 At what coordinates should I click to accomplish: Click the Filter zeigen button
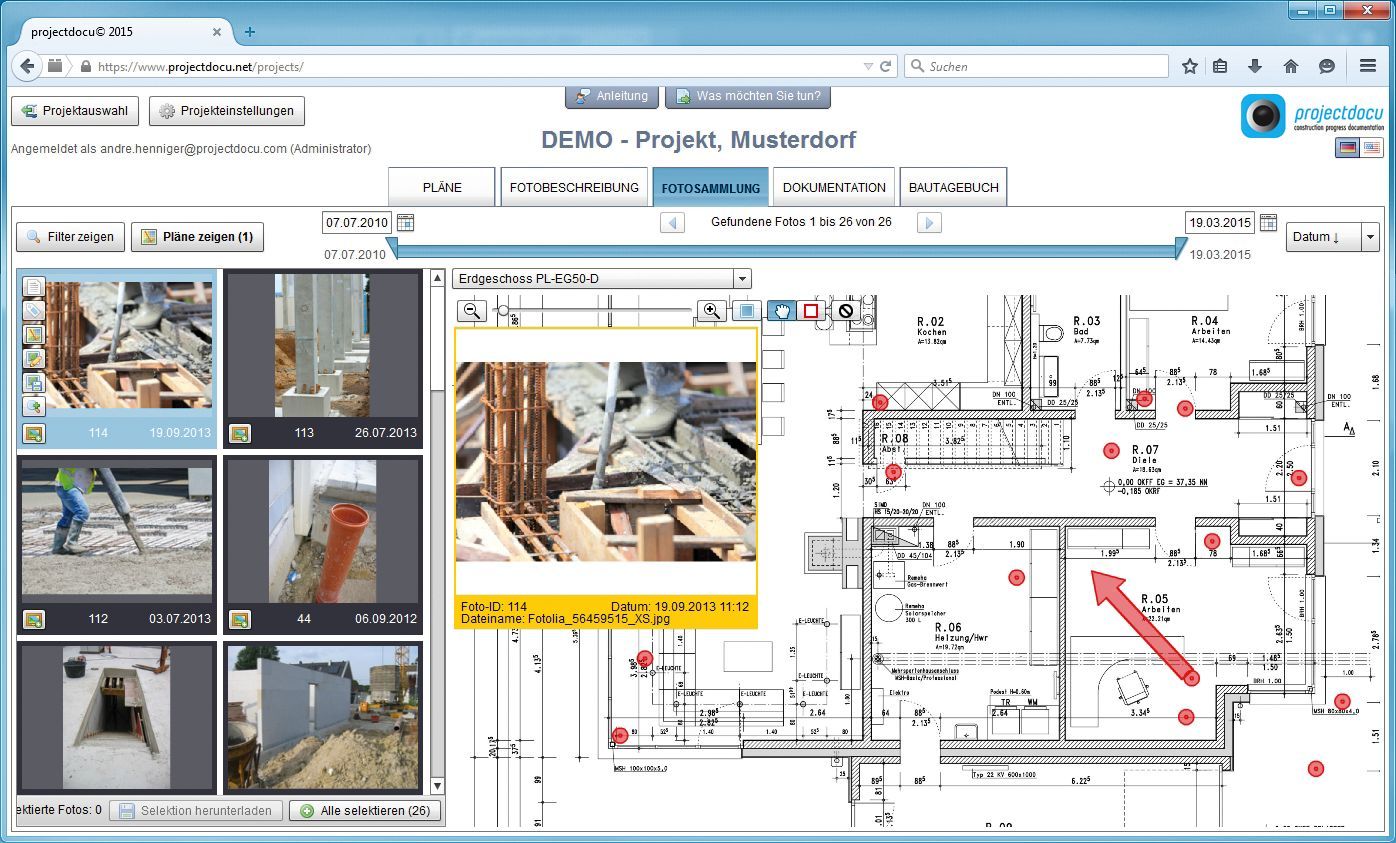(x=70, y=237)
